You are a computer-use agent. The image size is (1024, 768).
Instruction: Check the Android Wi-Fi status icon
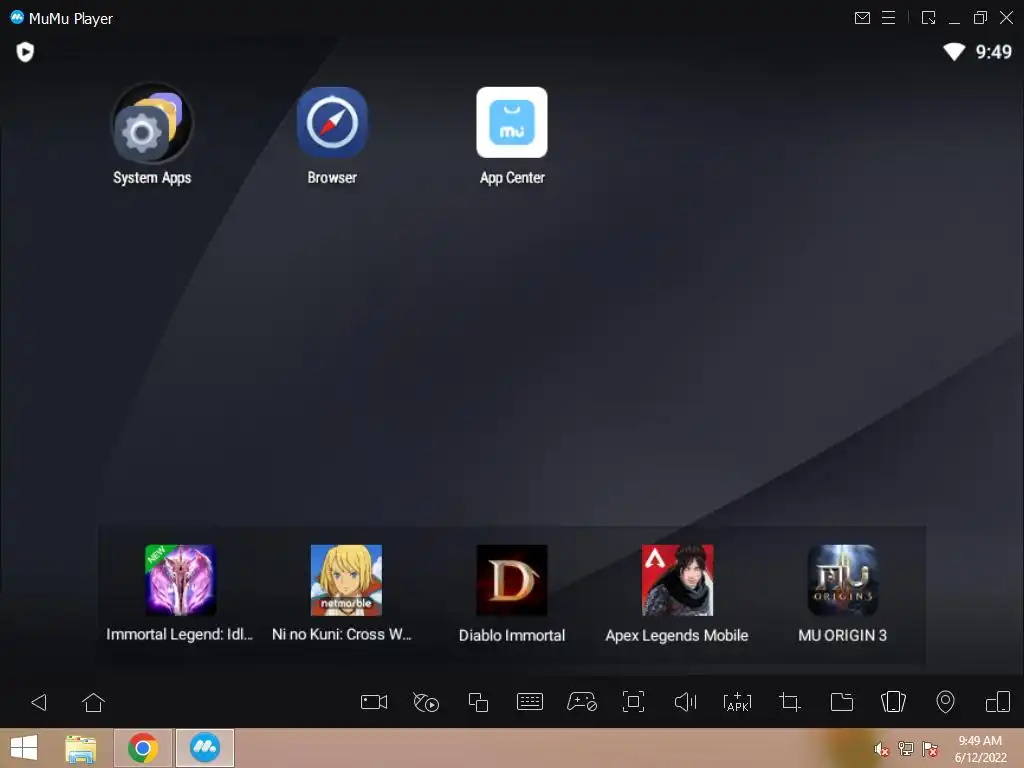pos(953,52)
